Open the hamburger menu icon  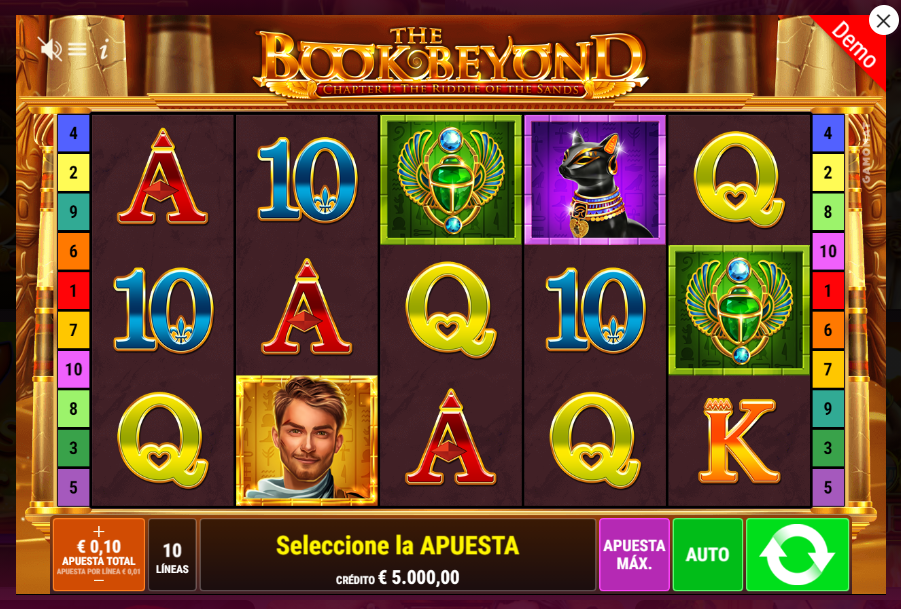[77, 49]
